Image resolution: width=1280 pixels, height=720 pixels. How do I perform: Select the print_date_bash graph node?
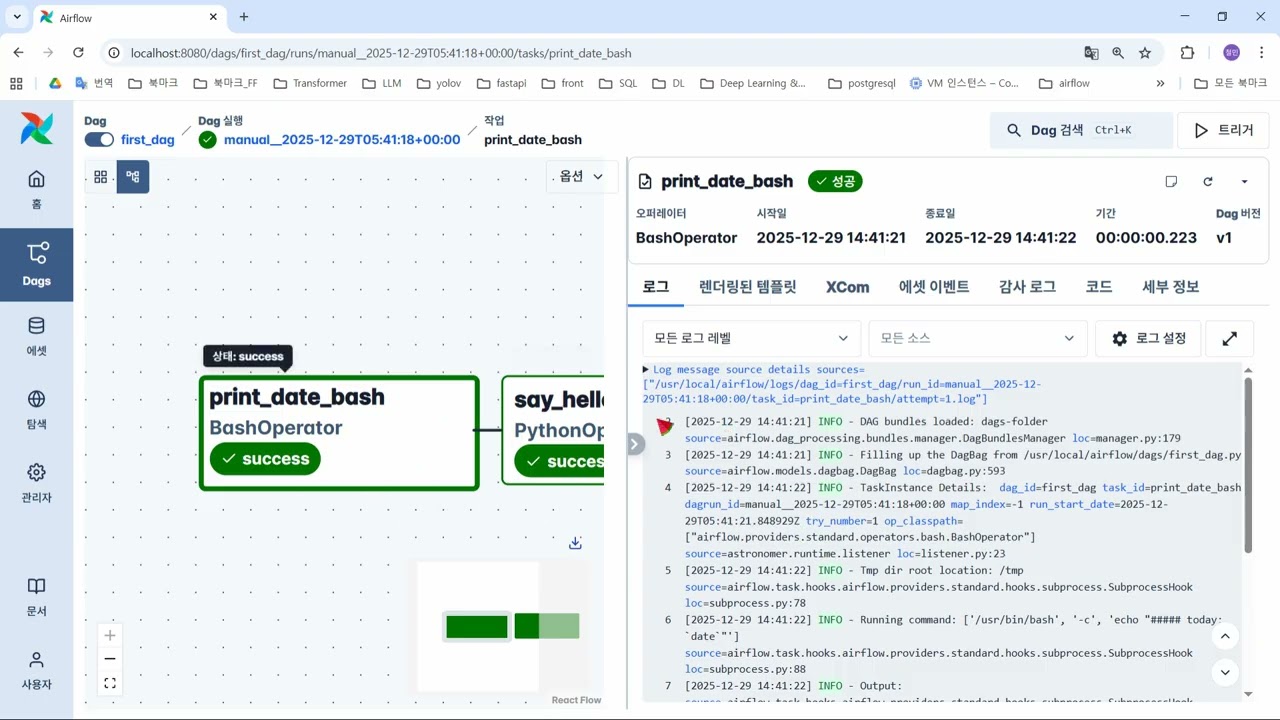pyautogui.click(x=339, y=433)
